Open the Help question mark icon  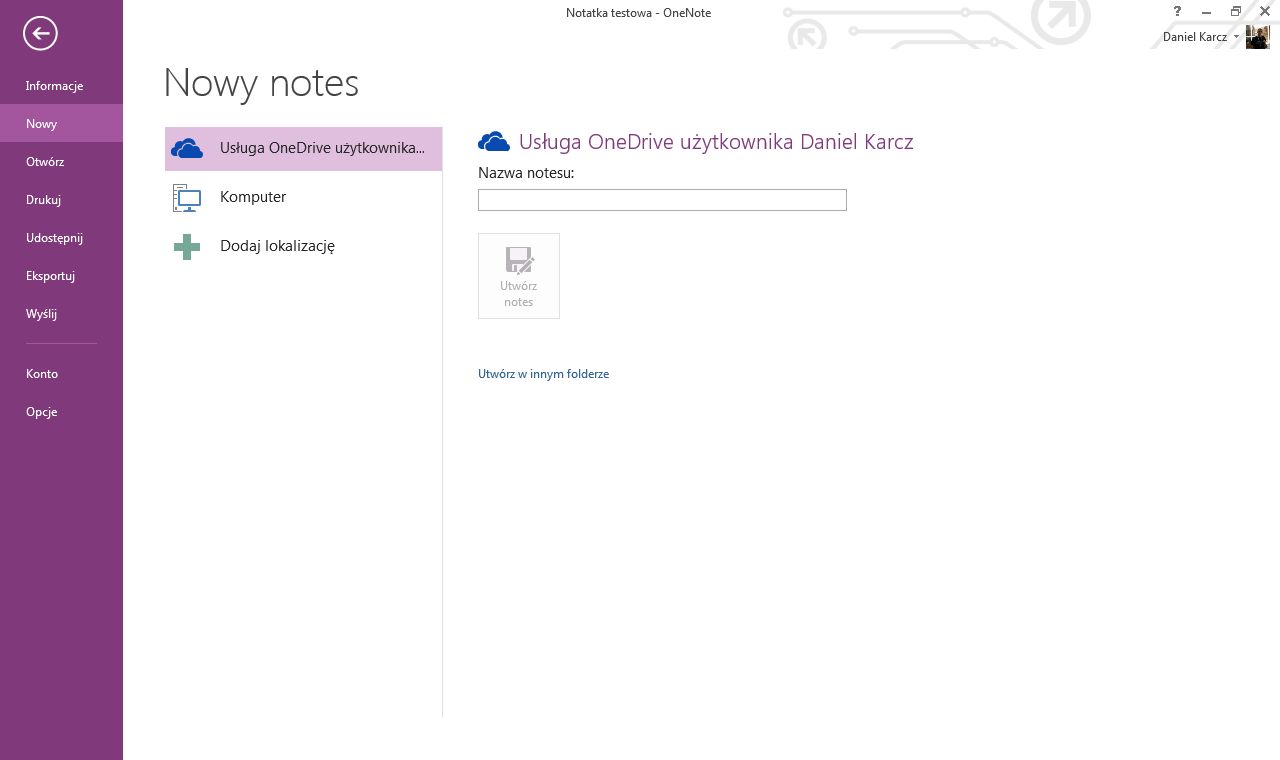(1178, 11)
